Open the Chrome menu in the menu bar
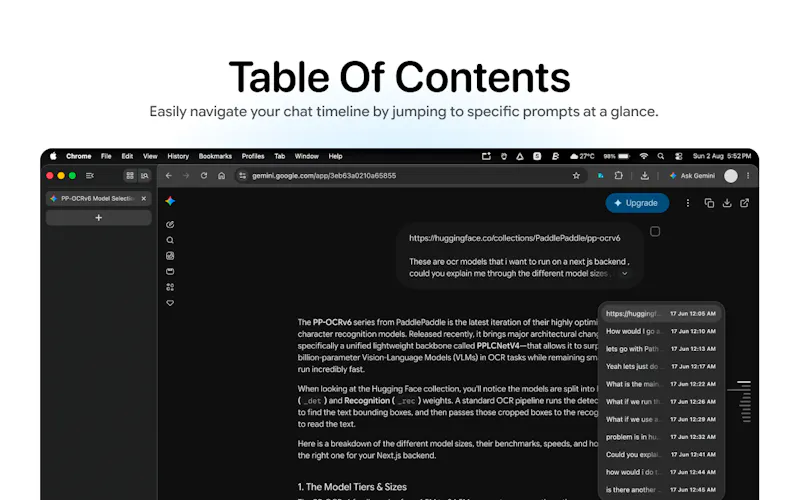800x500 pixels. click(x=79, y=156)
